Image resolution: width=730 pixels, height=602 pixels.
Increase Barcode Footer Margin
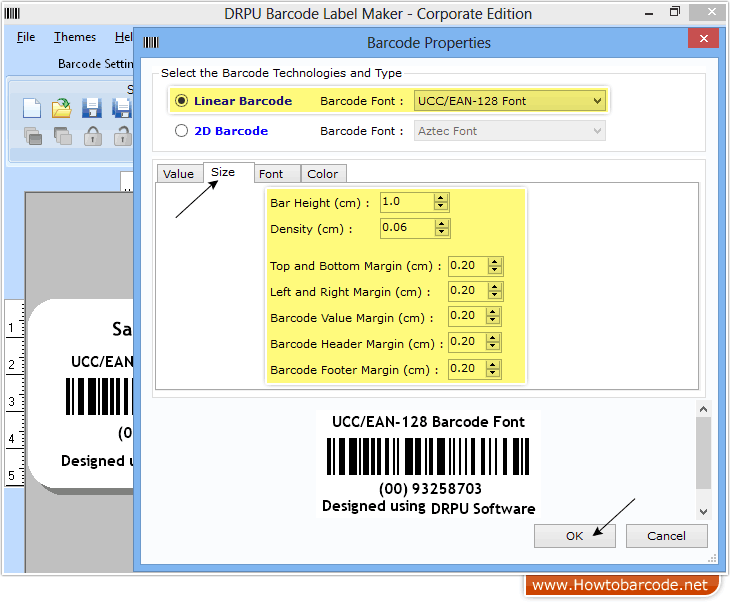[493, 365]
